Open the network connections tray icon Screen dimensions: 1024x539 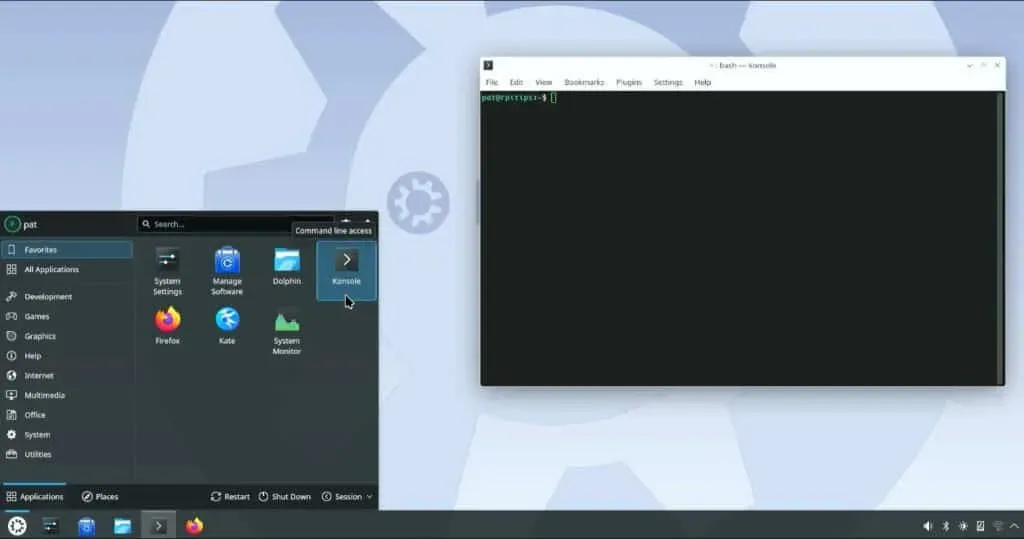pyautogui.click(x=997, y=526)
